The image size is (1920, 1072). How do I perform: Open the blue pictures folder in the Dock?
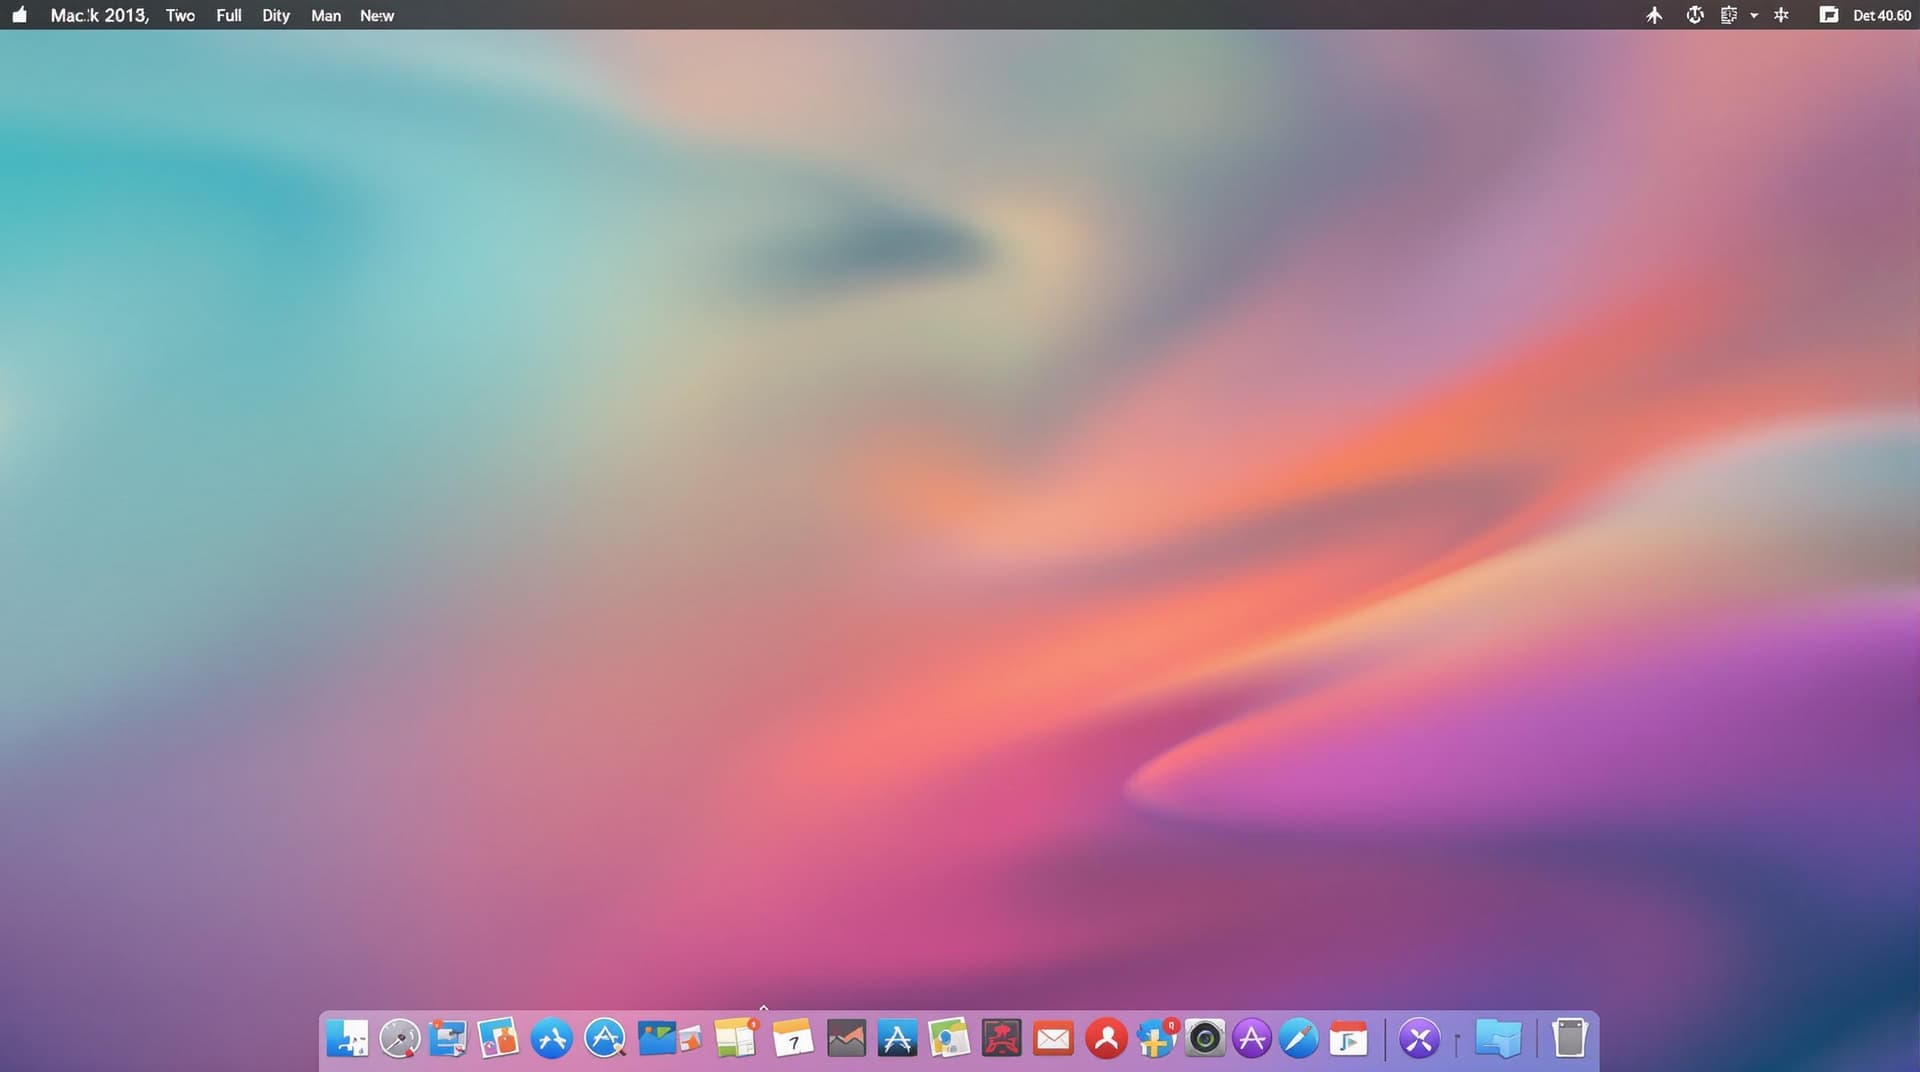point(657,1039)
